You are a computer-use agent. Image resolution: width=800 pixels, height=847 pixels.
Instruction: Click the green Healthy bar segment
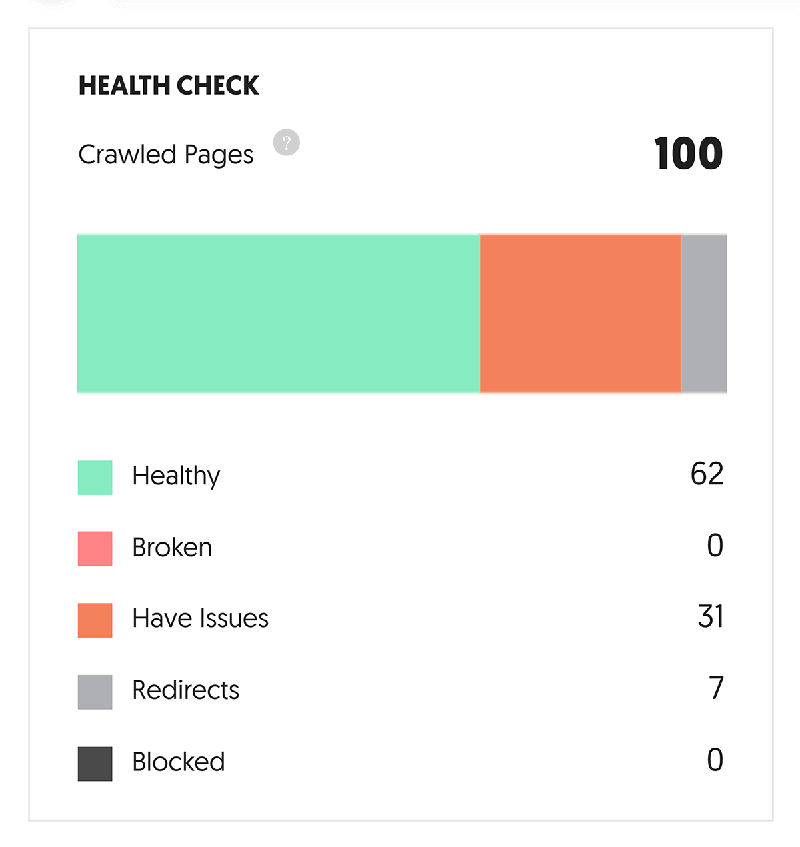278,314
